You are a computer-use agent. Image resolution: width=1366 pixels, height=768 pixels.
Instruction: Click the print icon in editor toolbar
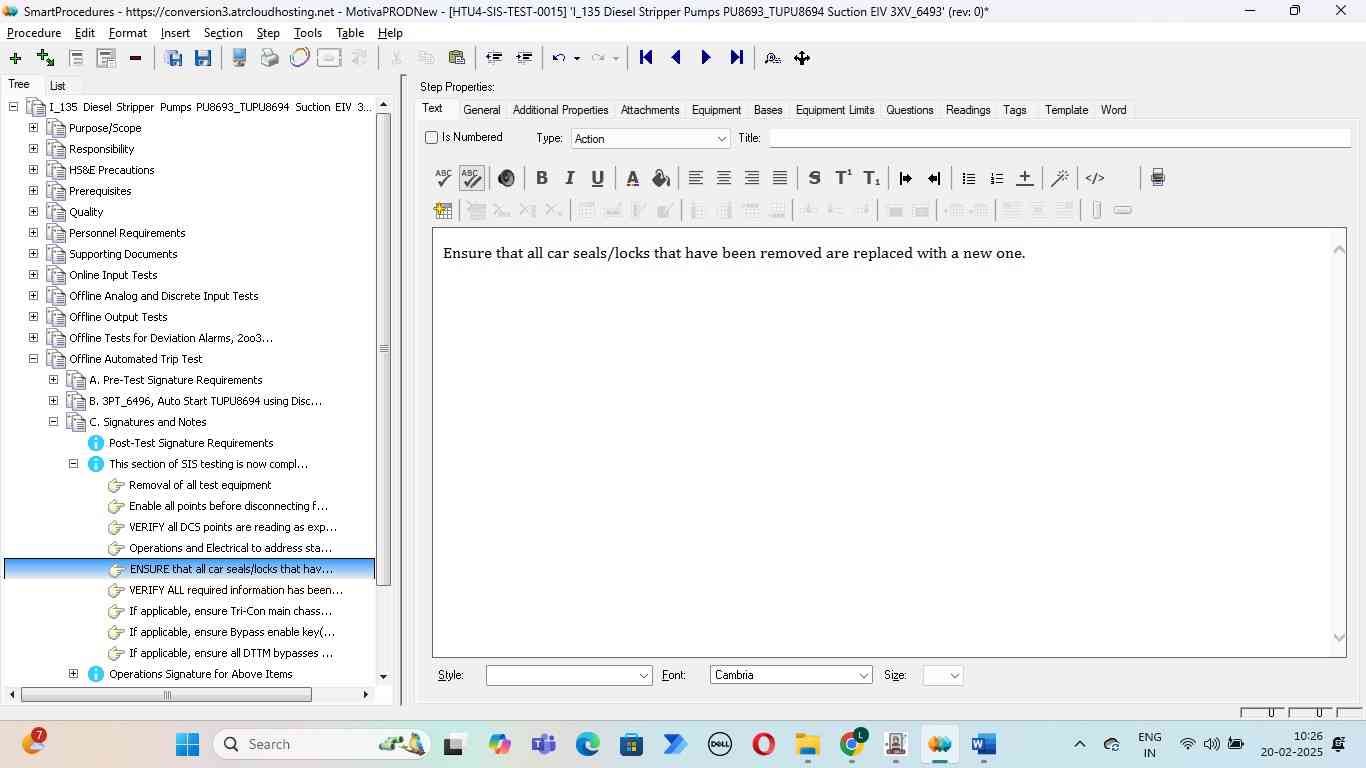pos(1157,178)
